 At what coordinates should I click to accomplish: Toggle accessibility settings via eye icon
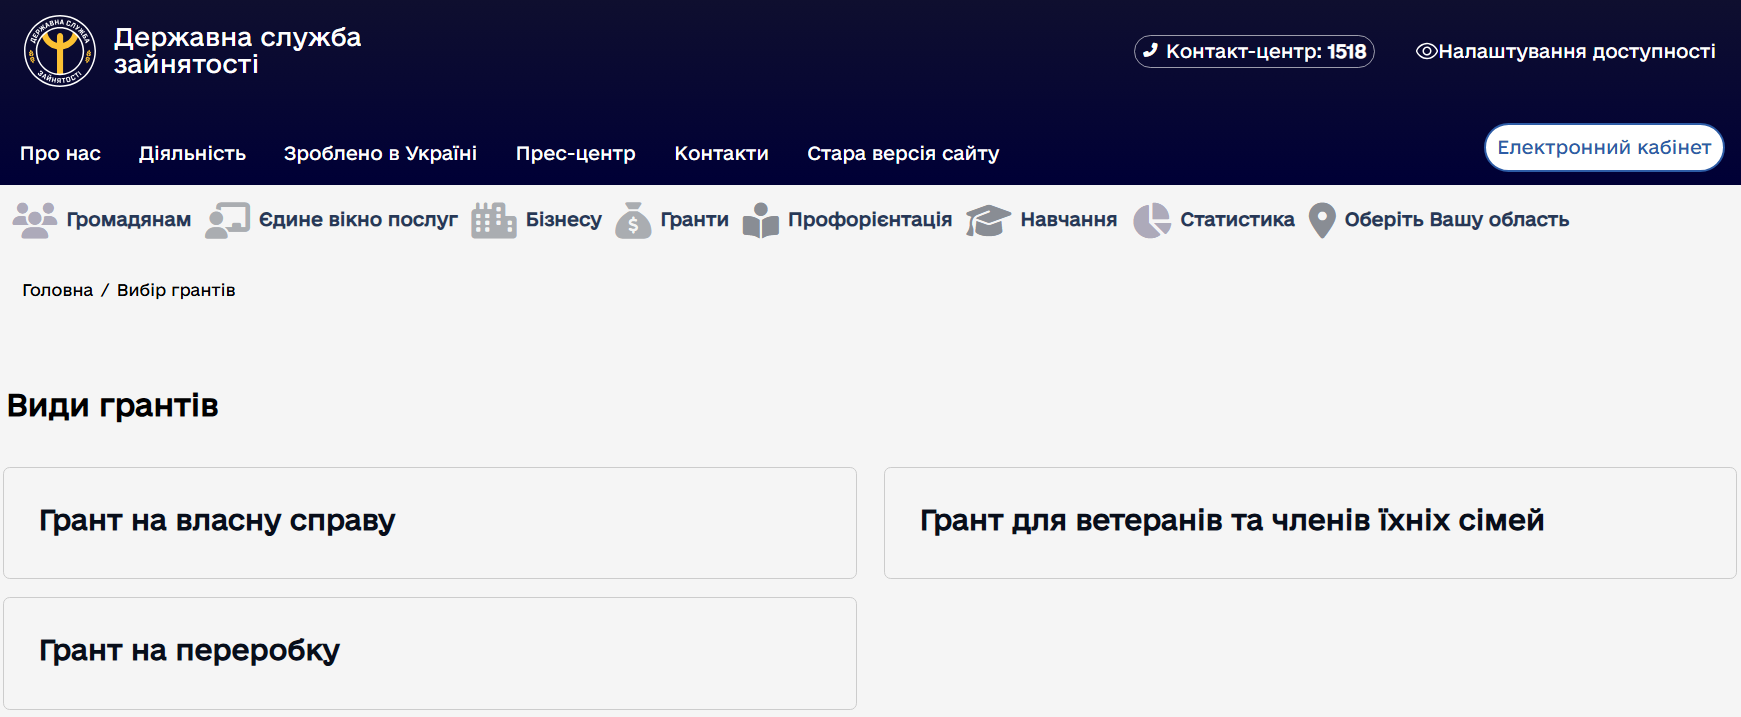click(1426, 51)
